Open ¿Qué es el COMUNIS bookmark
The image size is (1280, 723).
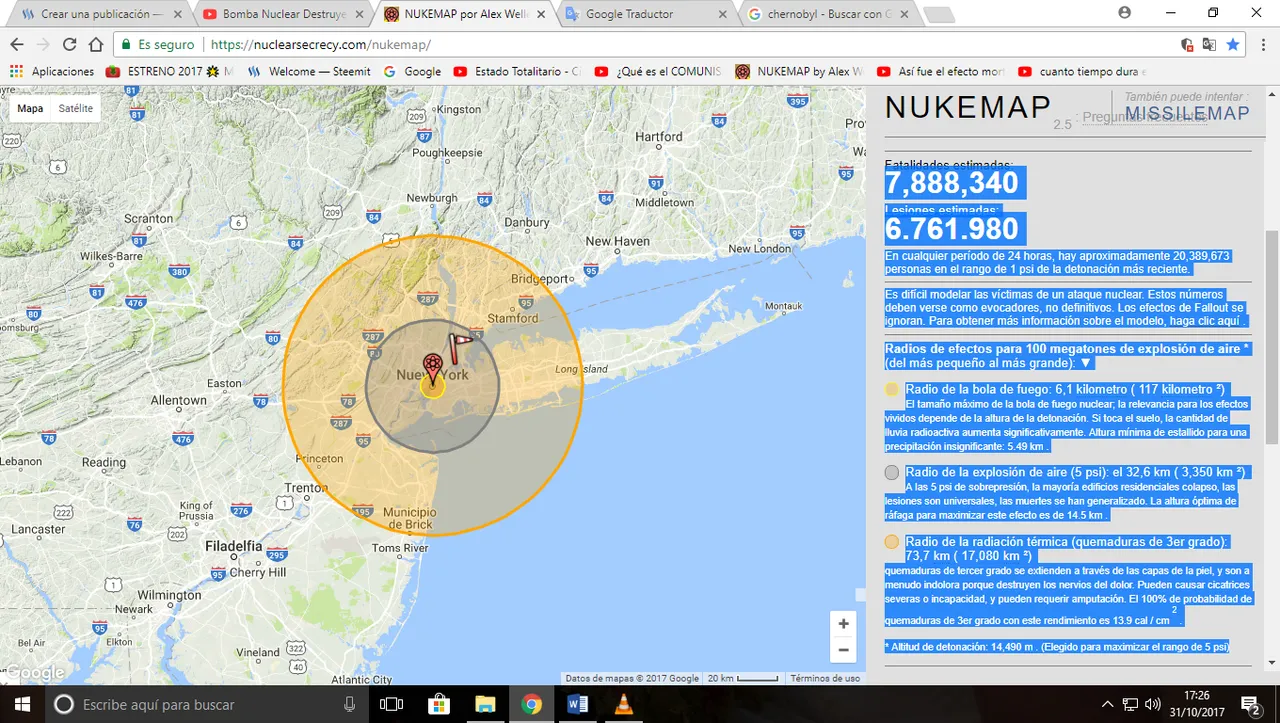[658, 72]
